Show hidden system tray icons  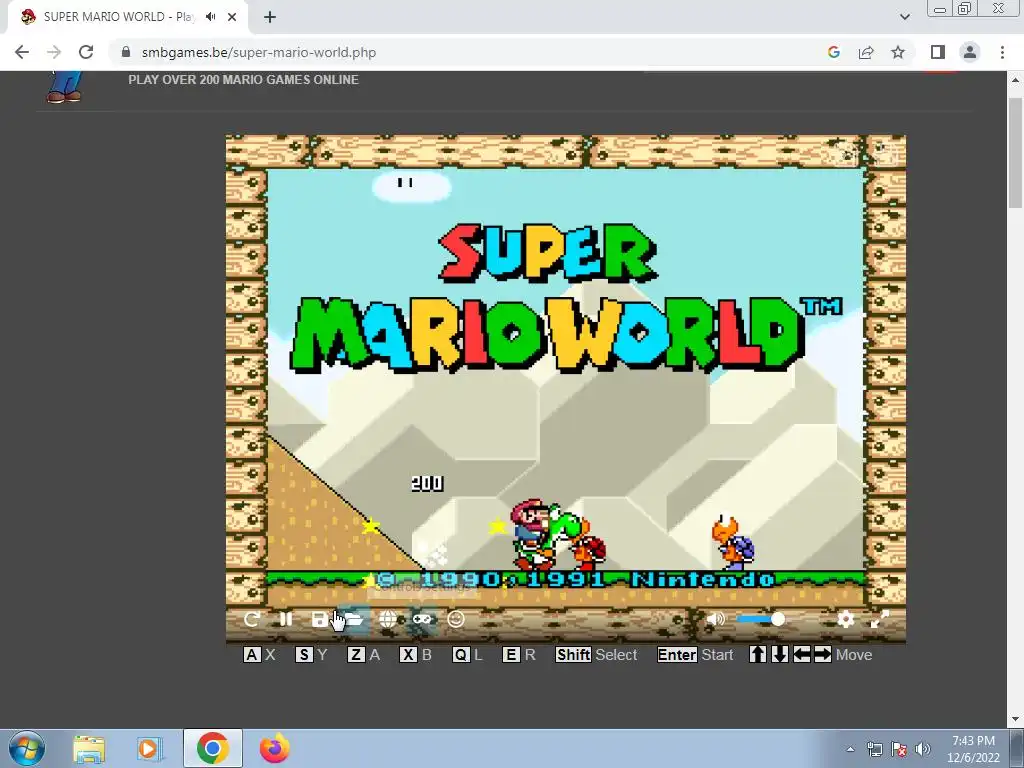[850, 749]
